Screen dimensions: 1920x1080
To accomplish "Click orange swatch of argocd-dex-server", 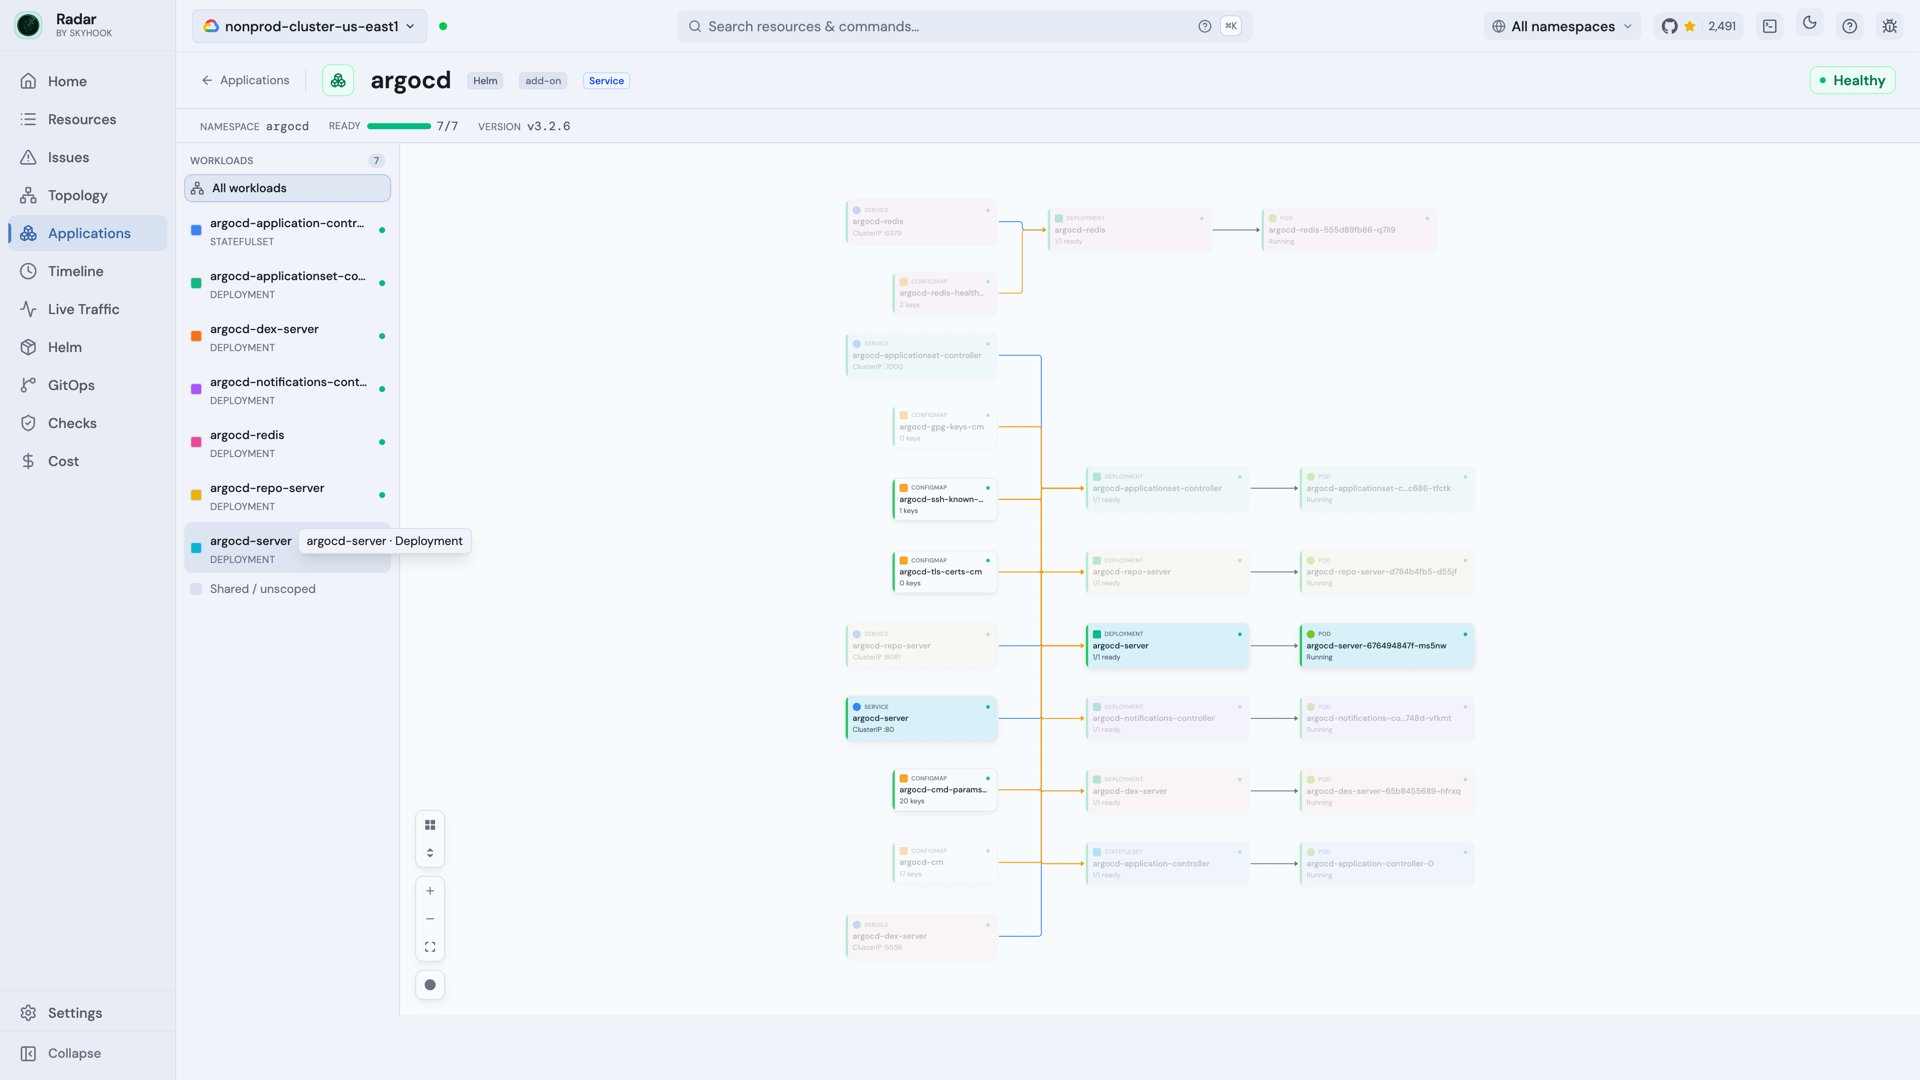I will point(196,336).
